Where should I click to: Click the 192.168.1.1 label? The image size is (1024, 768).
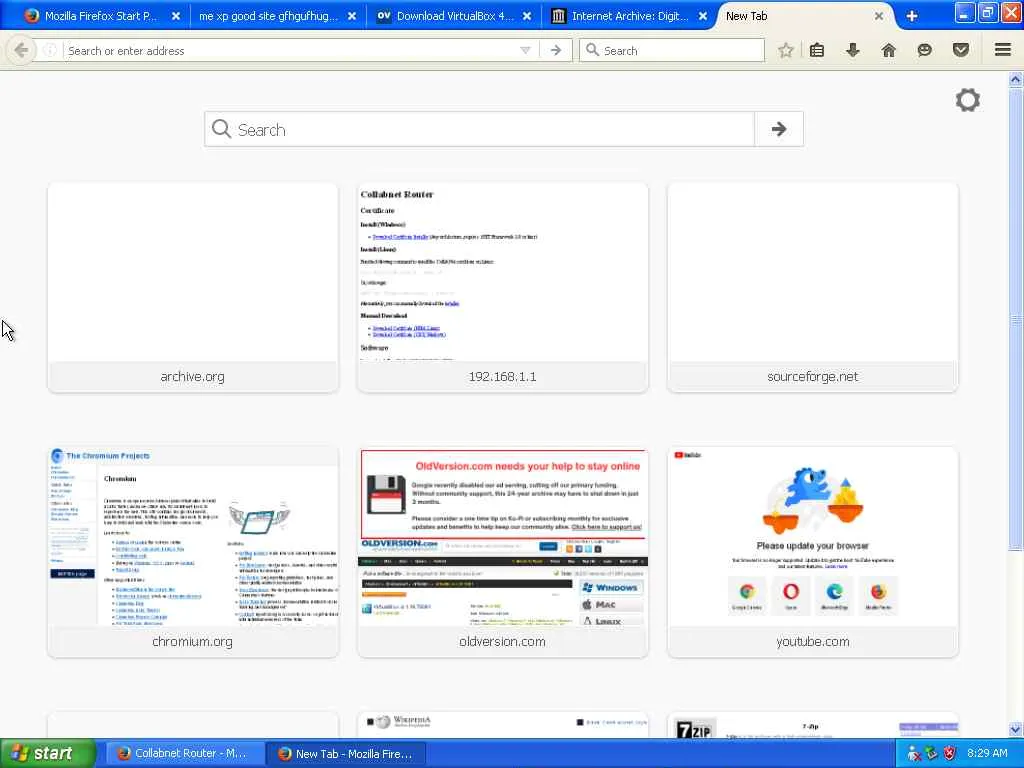point(503,377)
